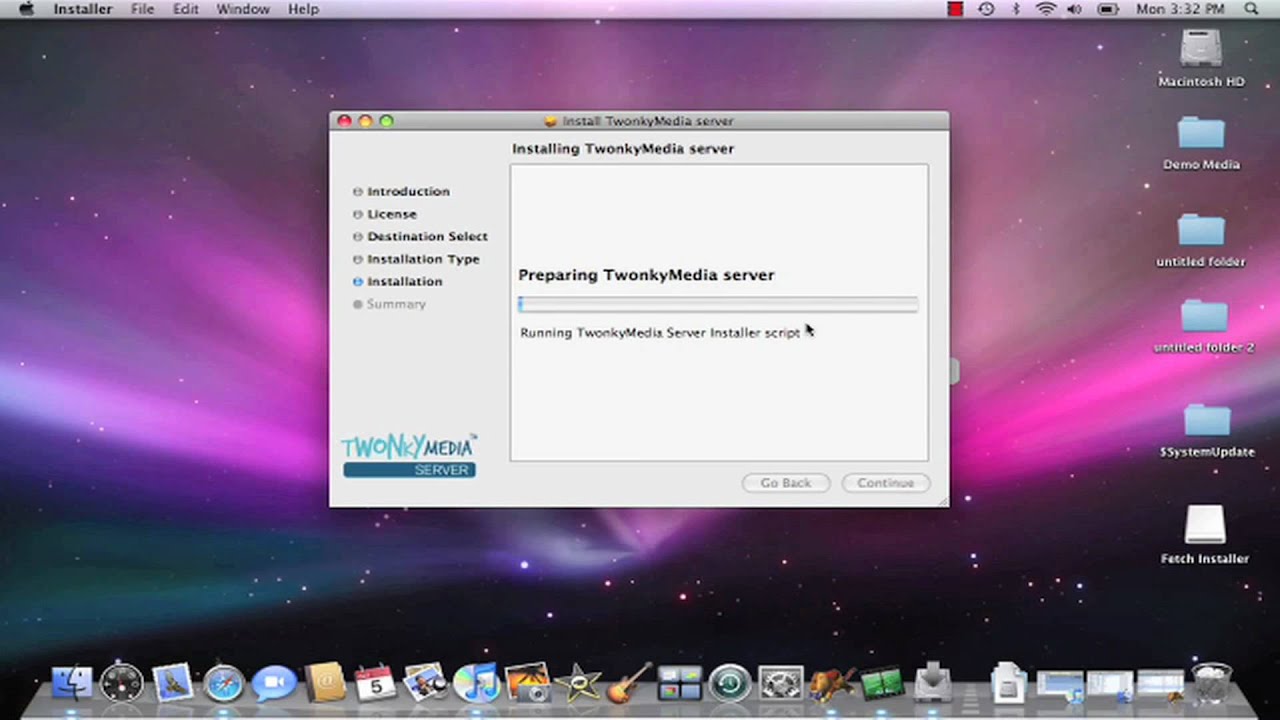1280x720 pixels.
Task: Launch iMovie star icon in Dock
Action: (x=578, y=684)
